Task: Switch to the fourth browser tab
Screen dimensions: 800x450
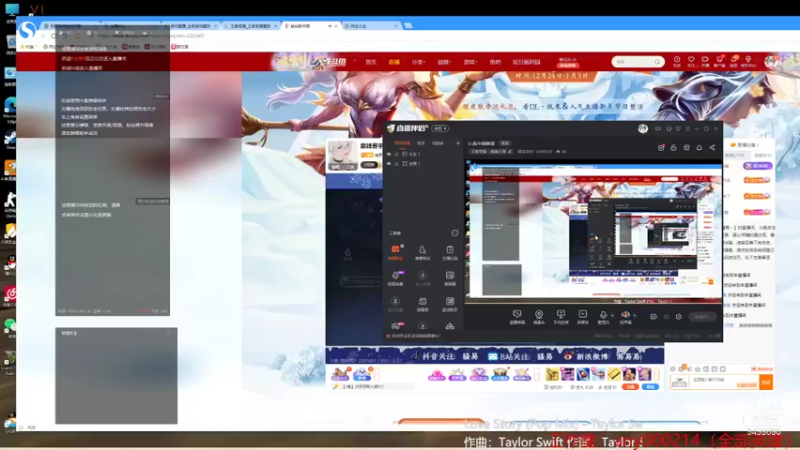Action: pyautogui.click(x=251, y=26)
